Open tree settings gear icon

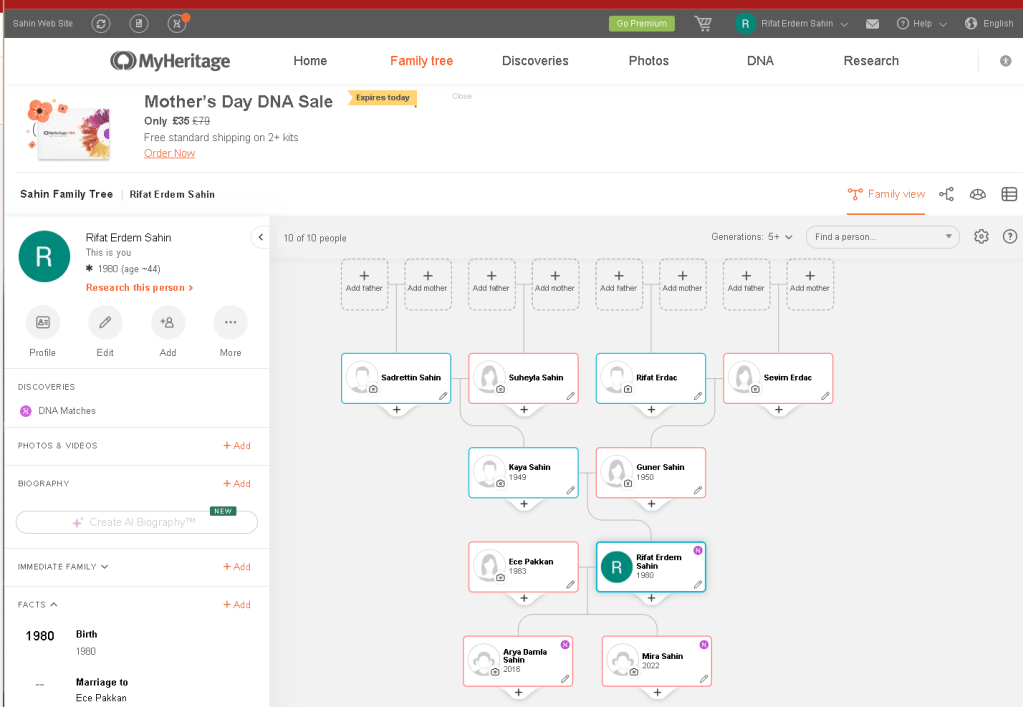coord(981,237)
